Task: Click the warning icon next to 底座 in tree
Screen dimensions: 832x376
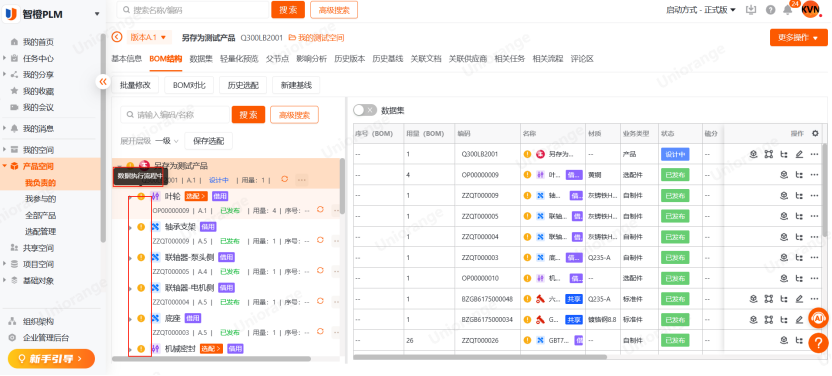Action: point(141,318)
